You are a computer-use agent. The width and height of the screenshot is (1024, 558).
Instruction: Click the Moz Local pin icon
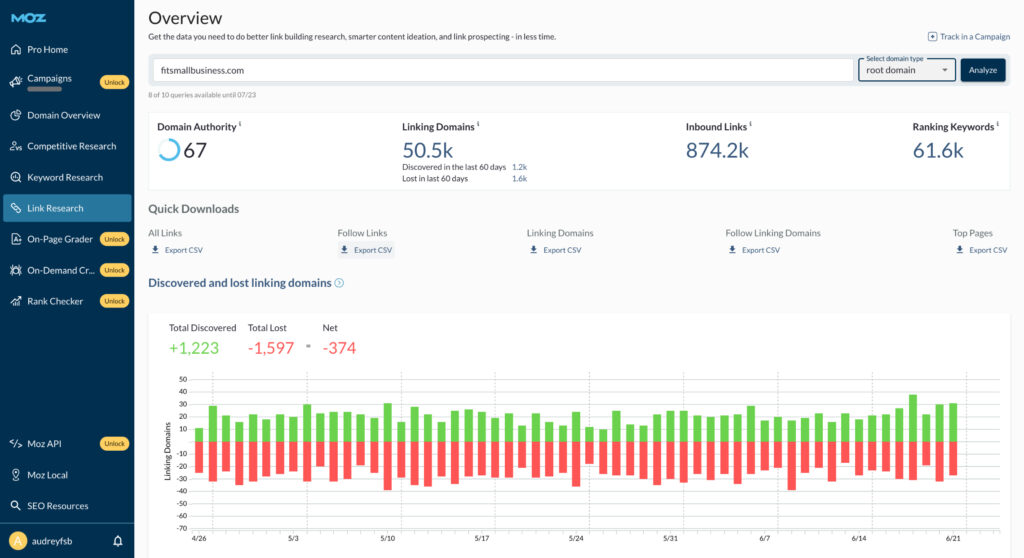click(16, 475)
